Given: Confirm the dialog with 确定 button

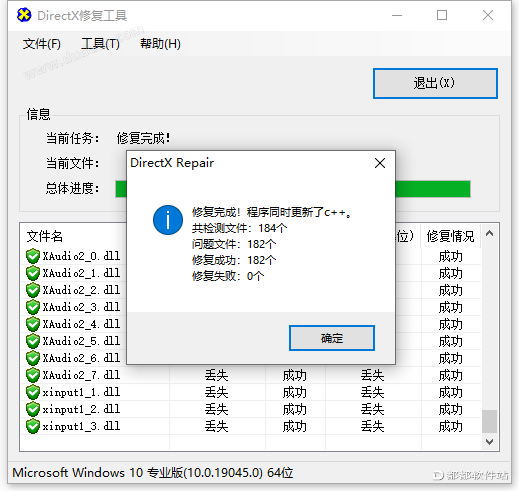Looking at the screenshot, I should (x=332, y=338).
